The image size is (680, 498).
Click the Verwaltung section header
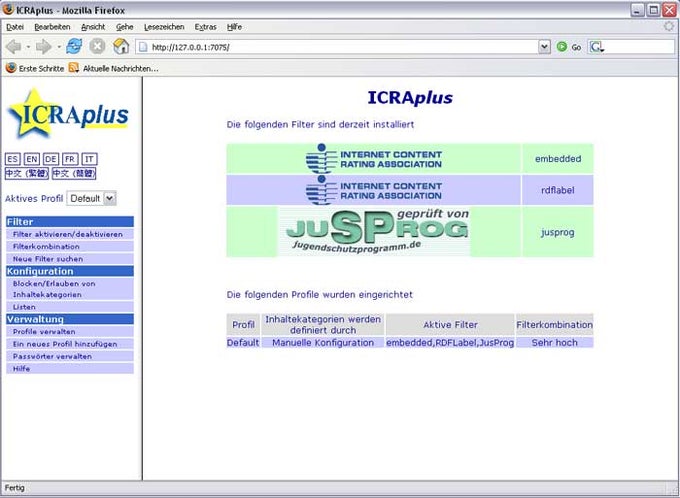(70, 319)
